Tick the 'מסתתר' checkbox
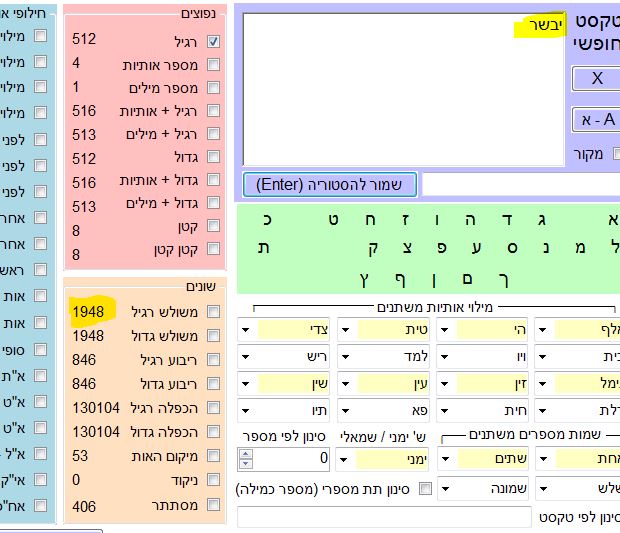620x533 pixels. pos(213,507)
